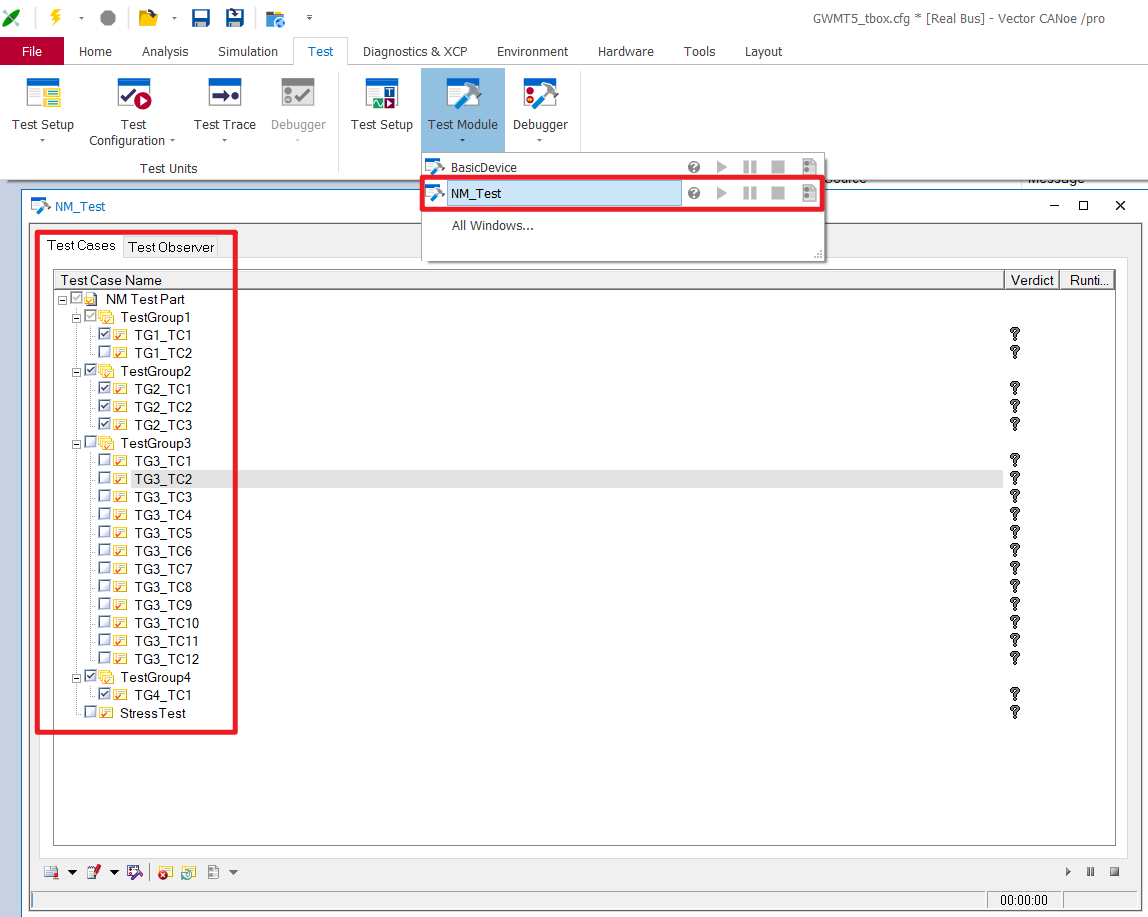Viewport: 1148px width, 917px height.
Task: Click the first test report icon in bottom toolbar
Action: 51,872
